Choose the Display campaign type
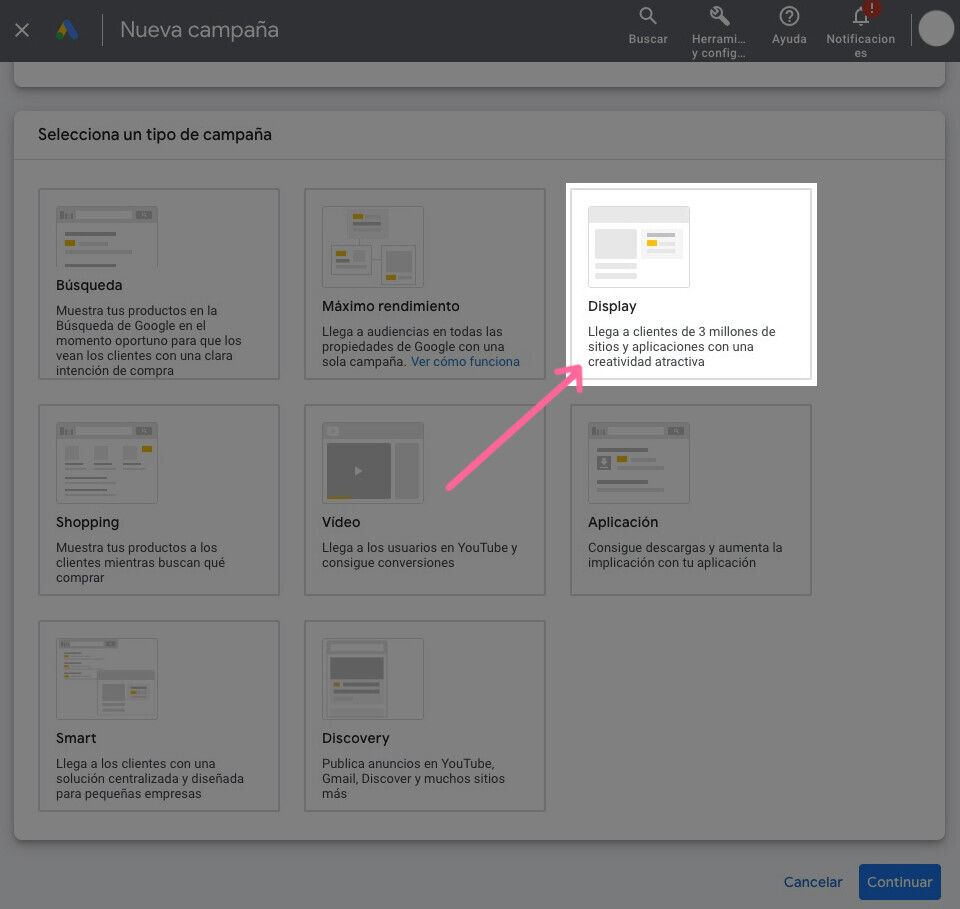The width and height of the screenshot is (960, 909). [690, 283]
